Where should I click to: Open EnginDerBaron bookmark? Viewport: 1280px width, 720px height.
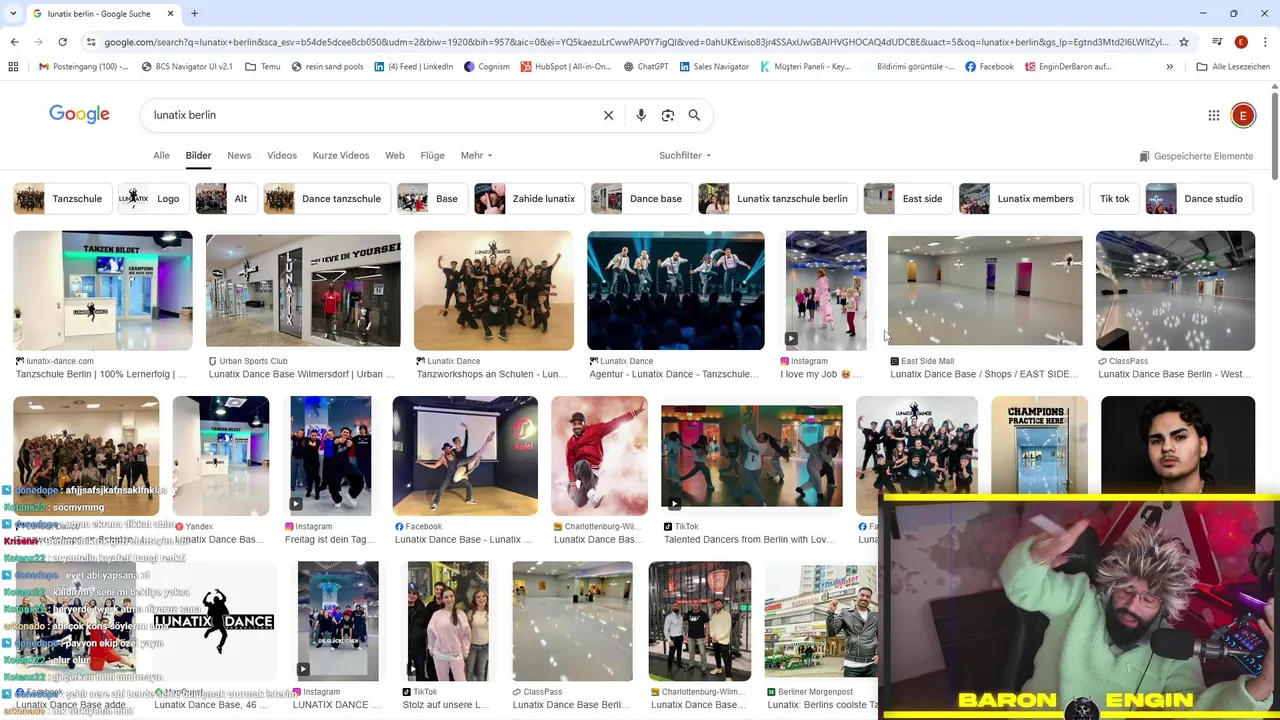coord(1067,67)
